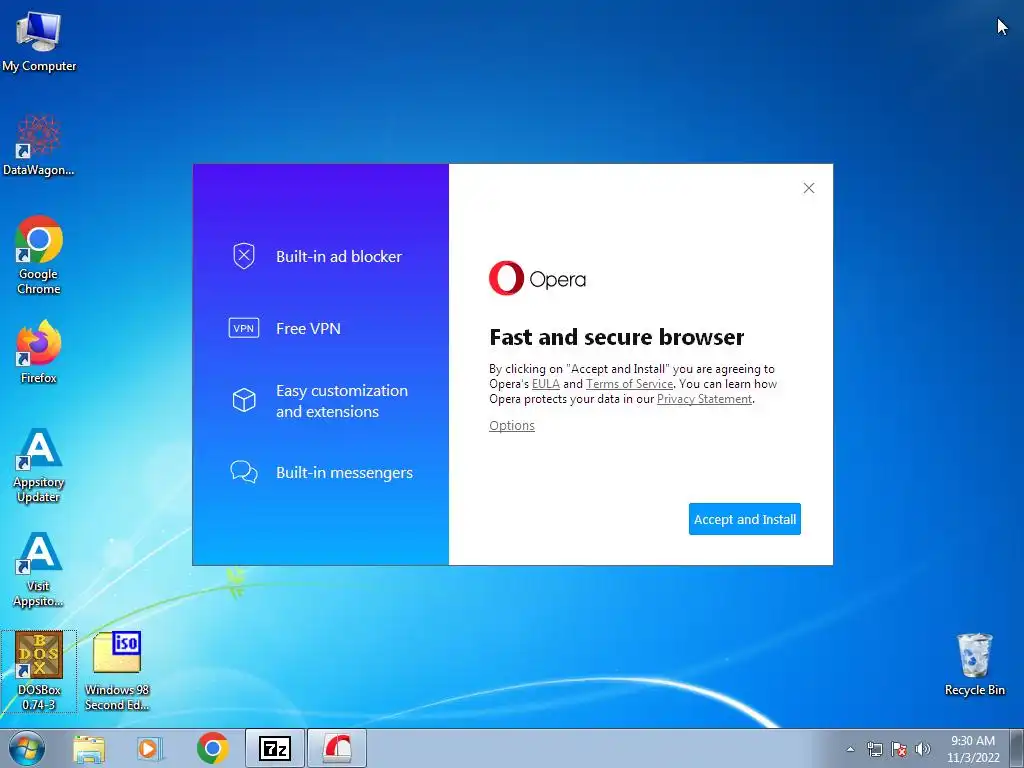This screenshot has height=768, width=1024.
Task: Open the Windows Start menu
Action: point(27,748)
